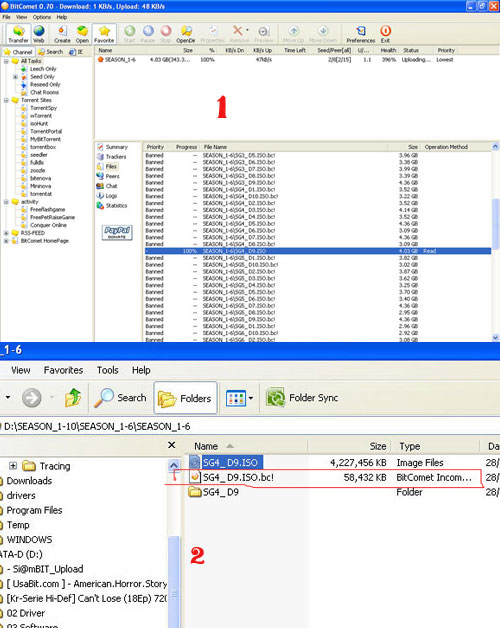The image size is (500, 628).
Task: Open the View menu in BitComet
Action: point(22,17)
